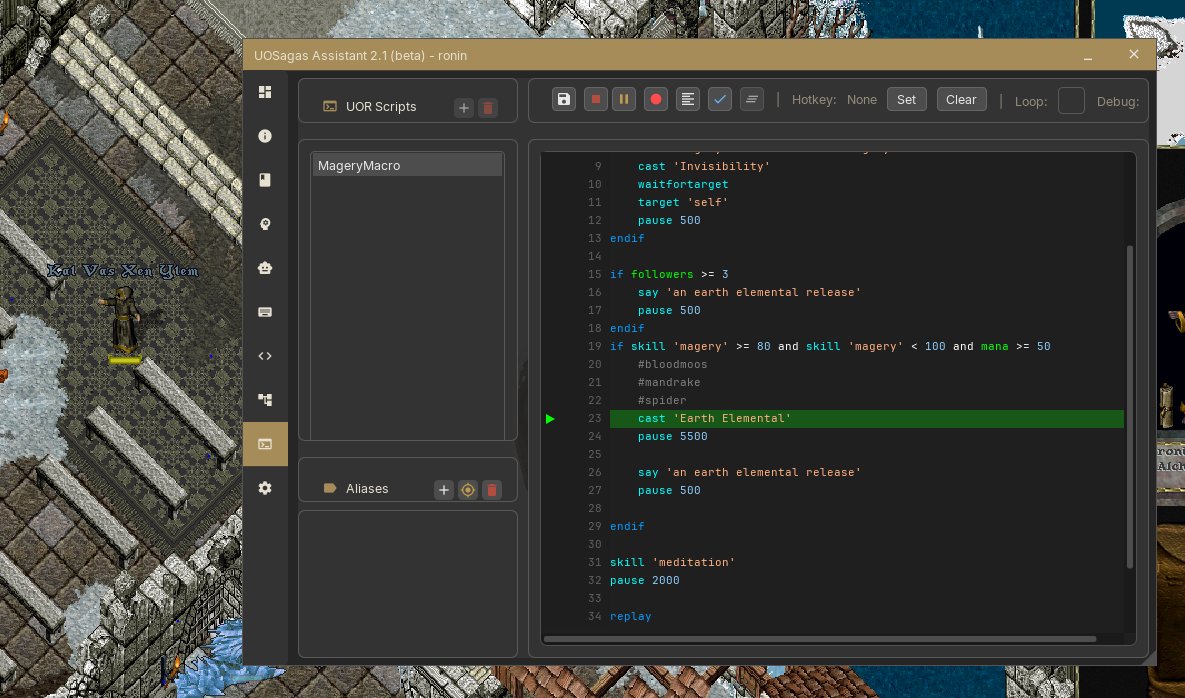Screen dimensions: 1185x698
Task: Click the robed character in game window
Action: 123,321
